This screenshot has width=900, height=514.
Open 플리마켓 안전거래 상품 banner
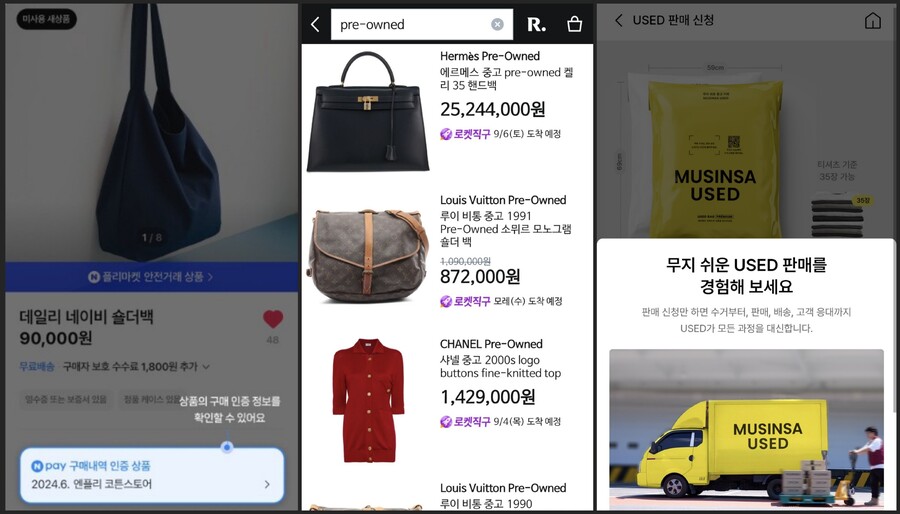point(152,277)
